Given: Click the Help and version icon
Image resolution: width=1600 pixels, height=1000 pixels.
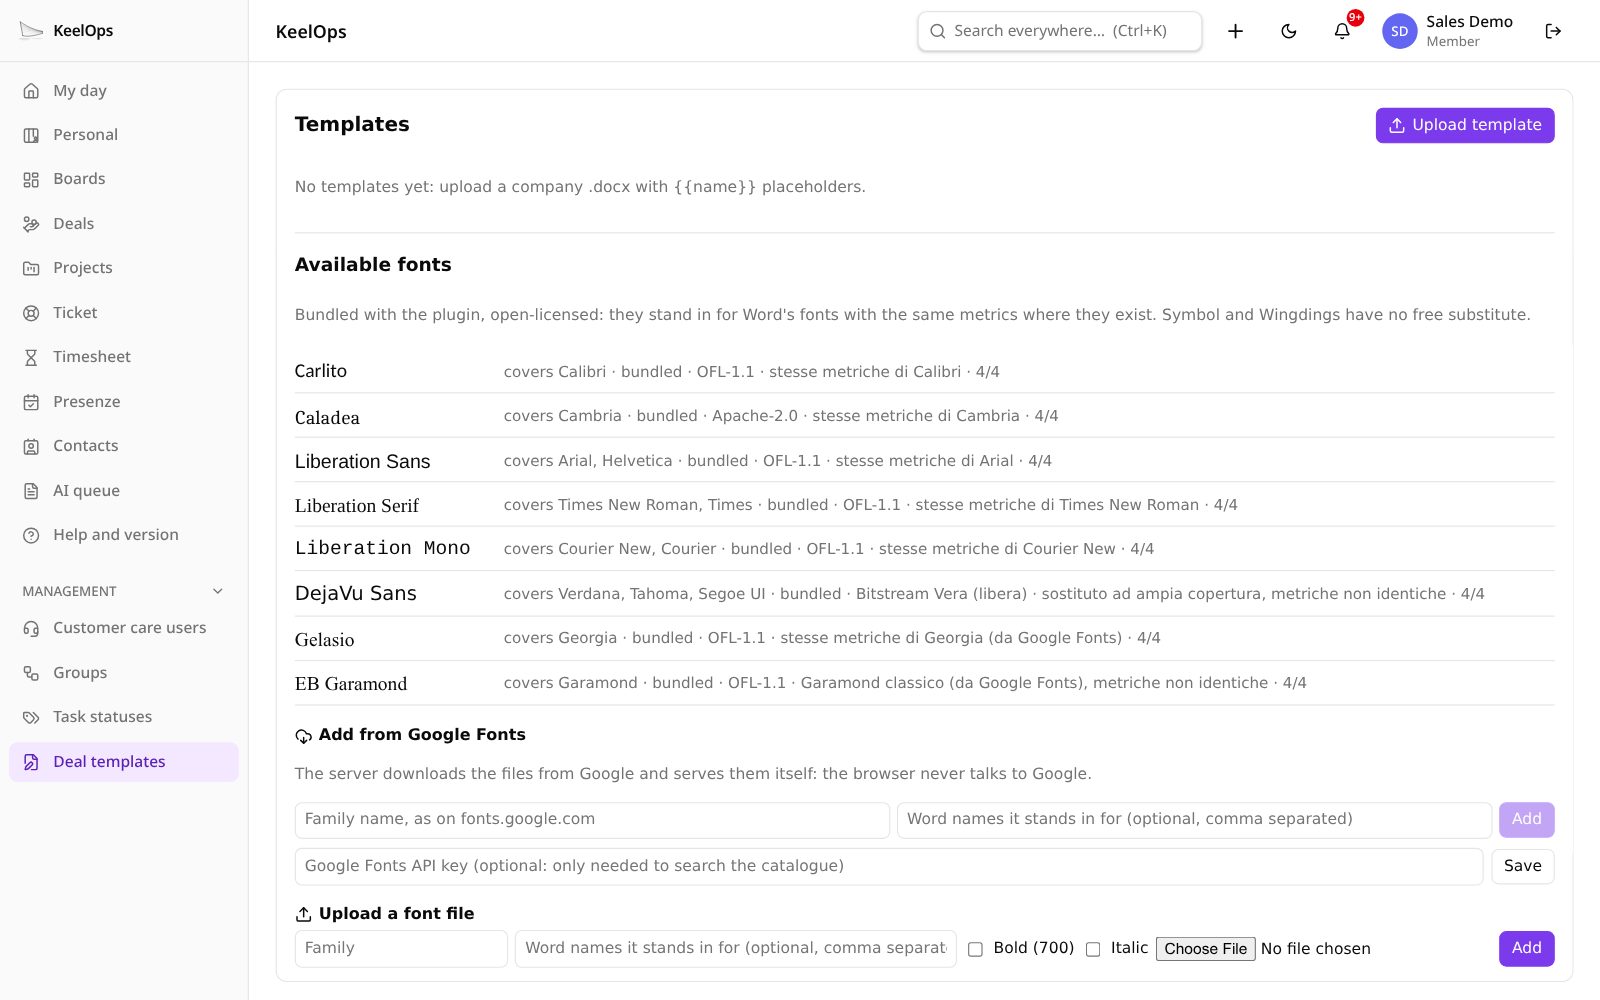Looking at the screenshot, I should coord(31,535).
